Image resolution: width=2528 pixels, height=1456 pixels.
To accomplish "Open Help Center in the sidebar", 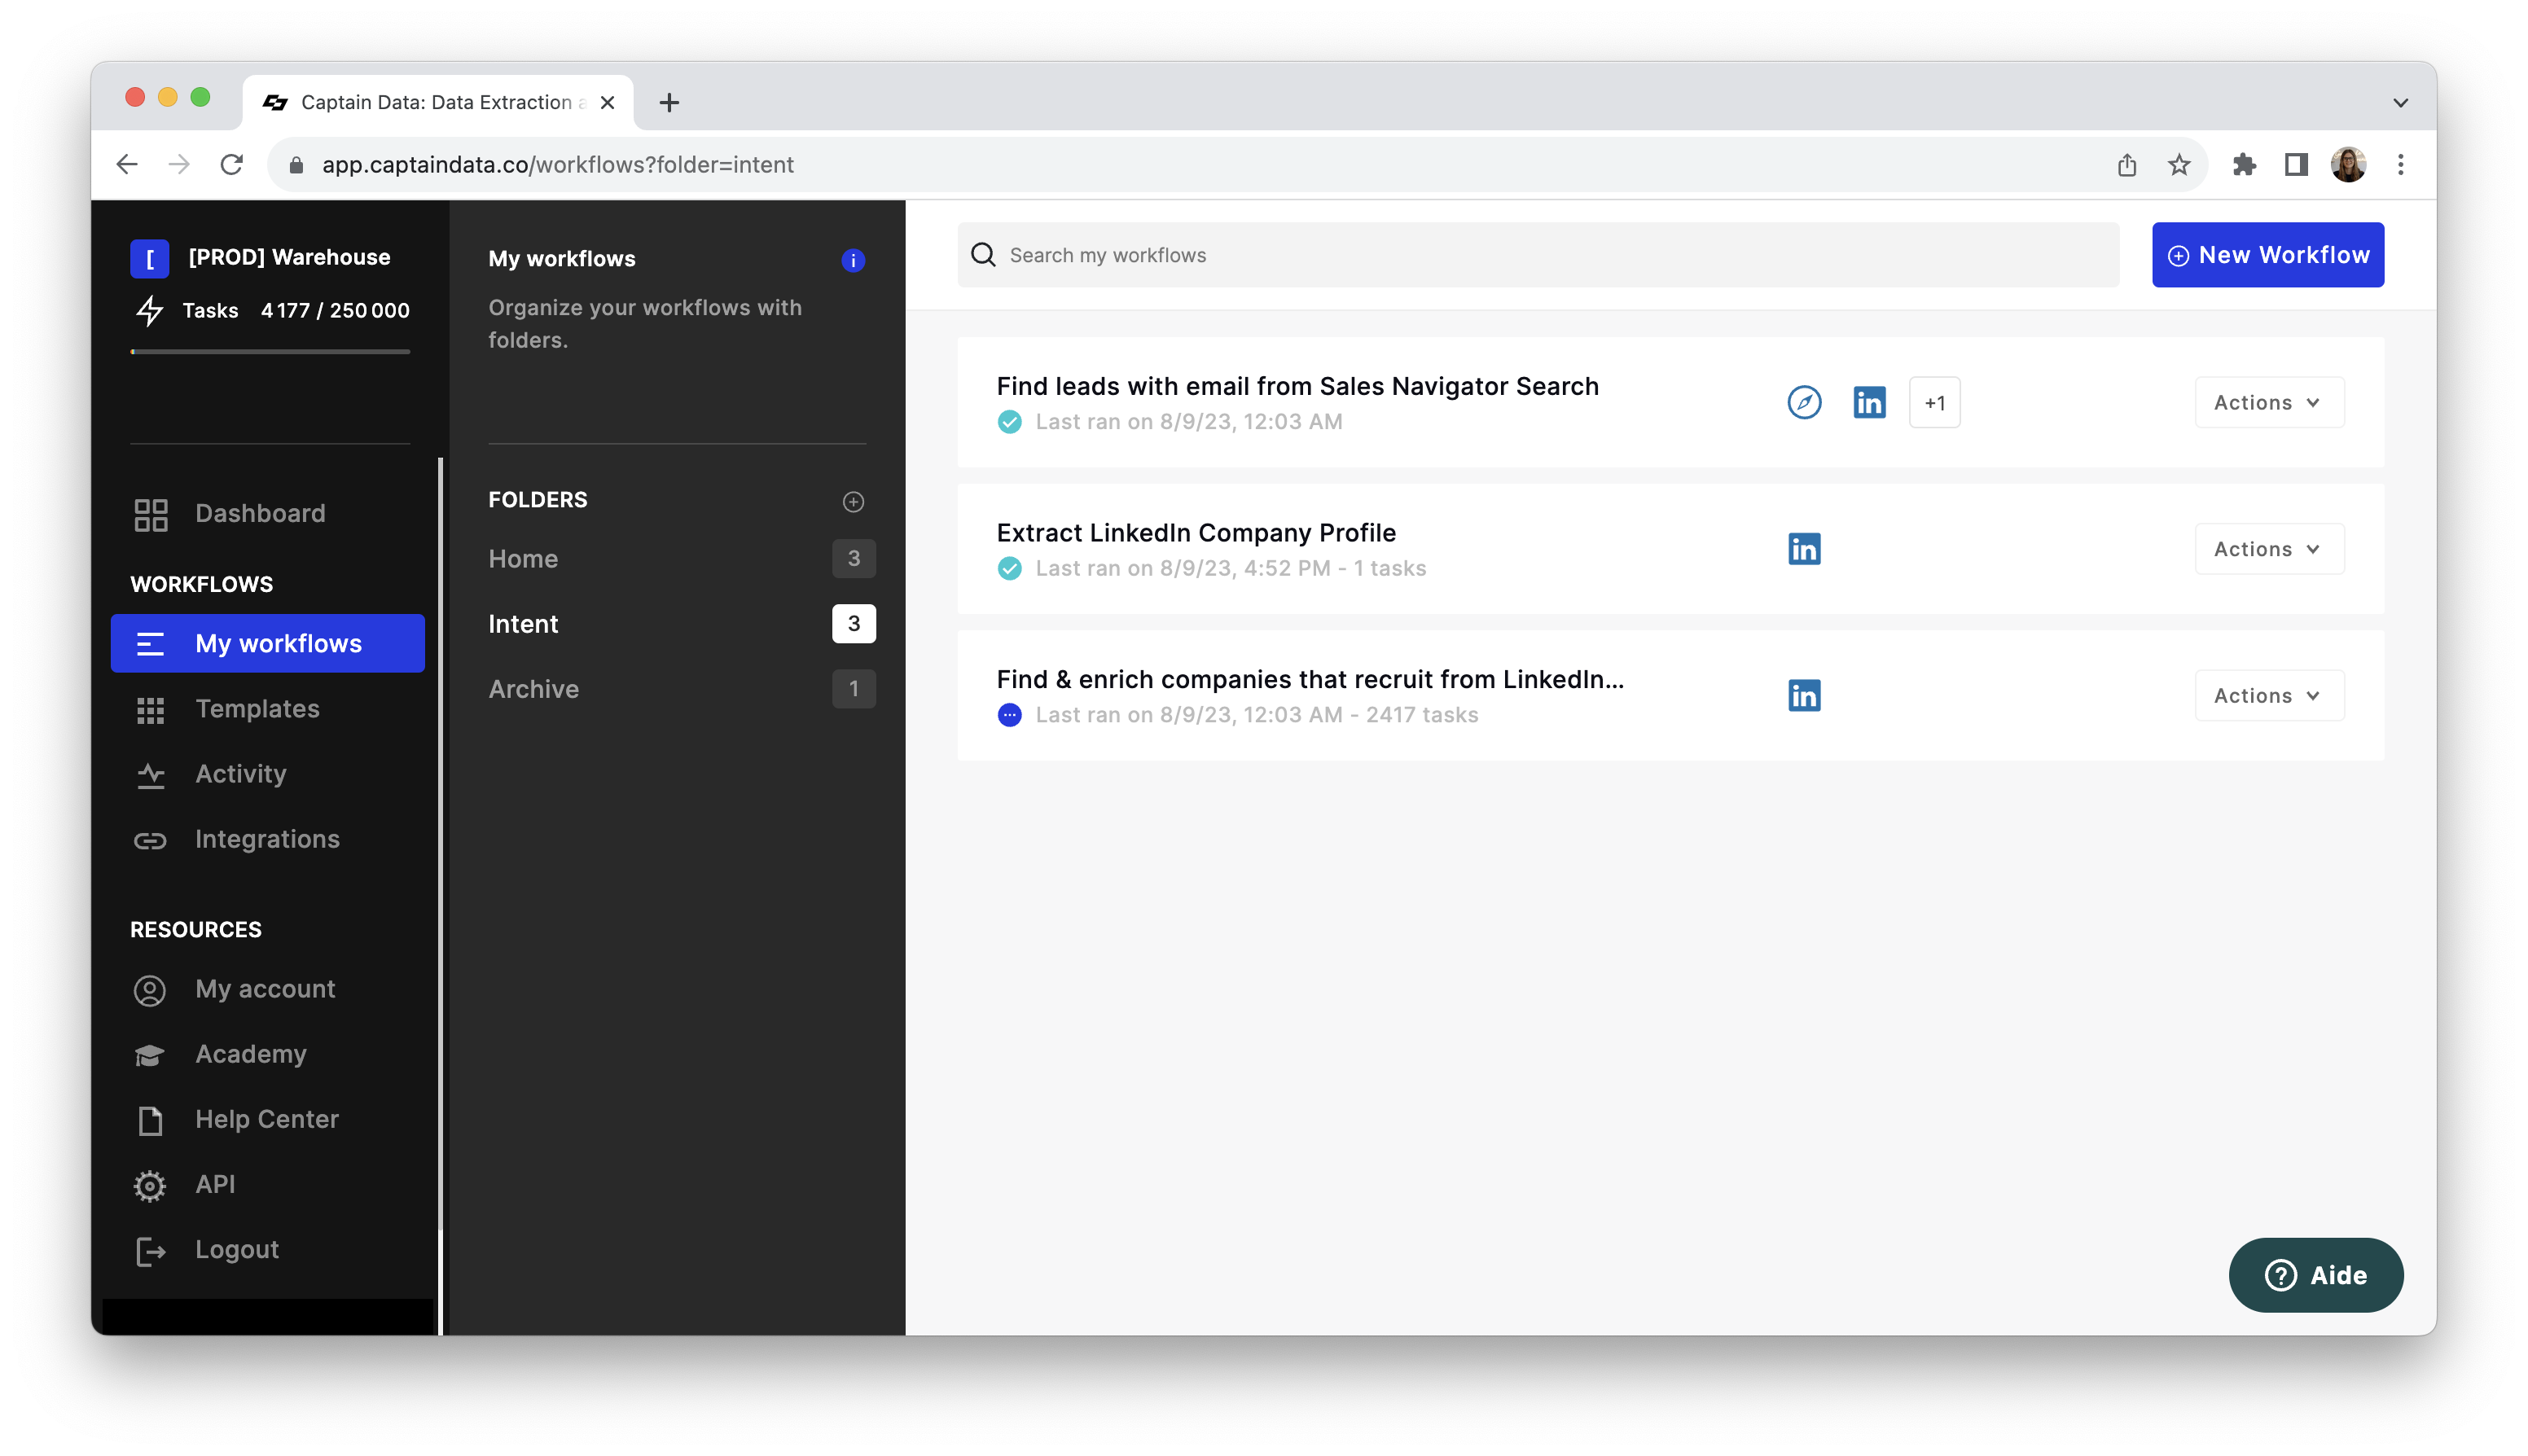I will (268, 1119).
